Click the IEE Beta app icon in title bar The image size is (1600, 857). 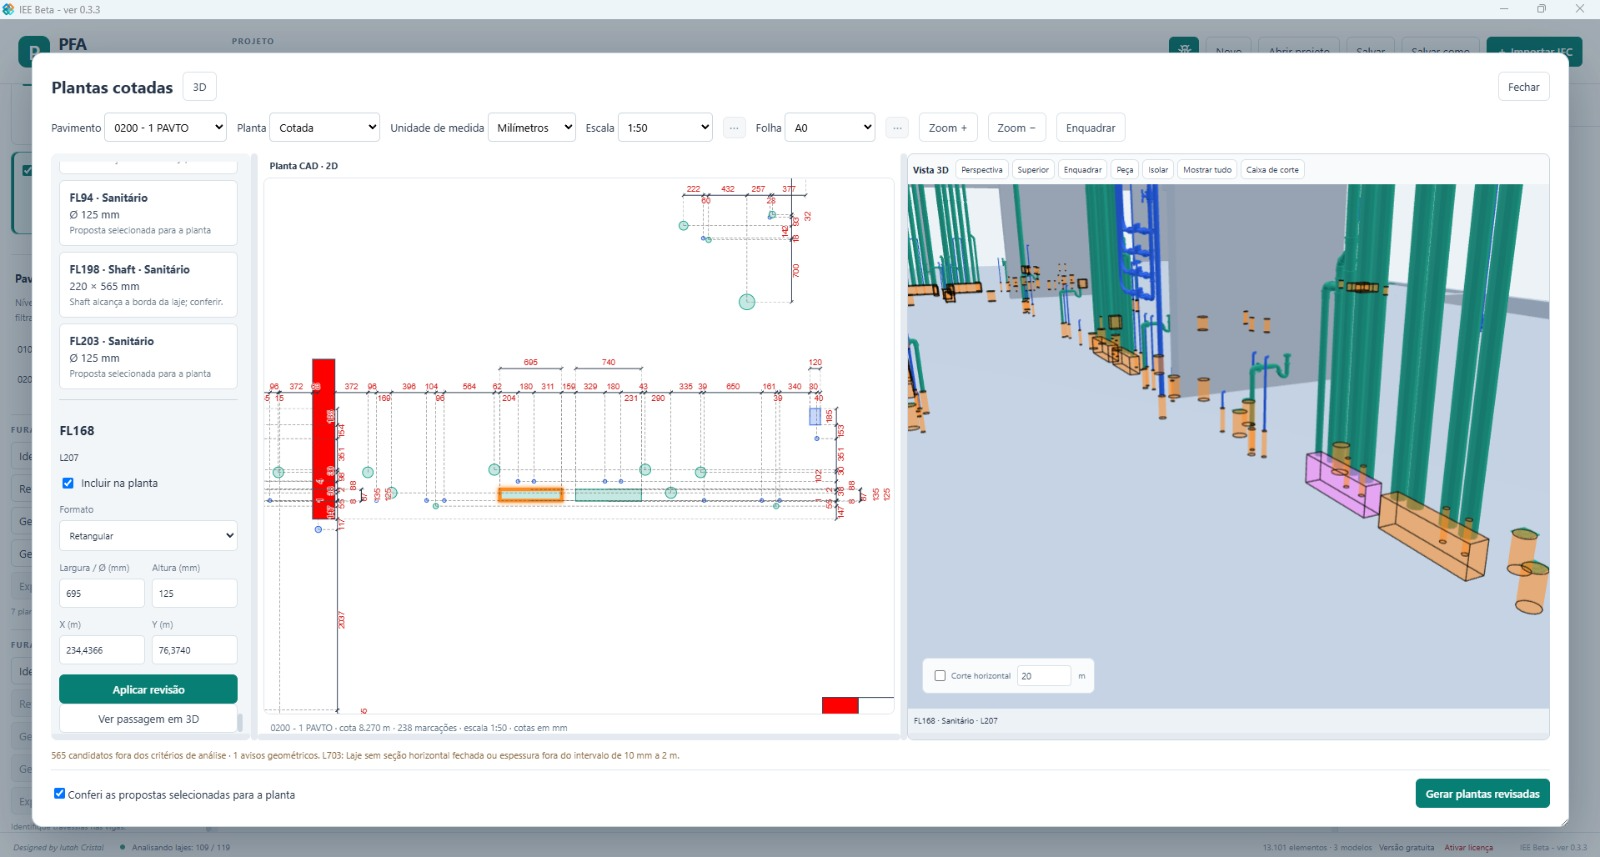9,9
